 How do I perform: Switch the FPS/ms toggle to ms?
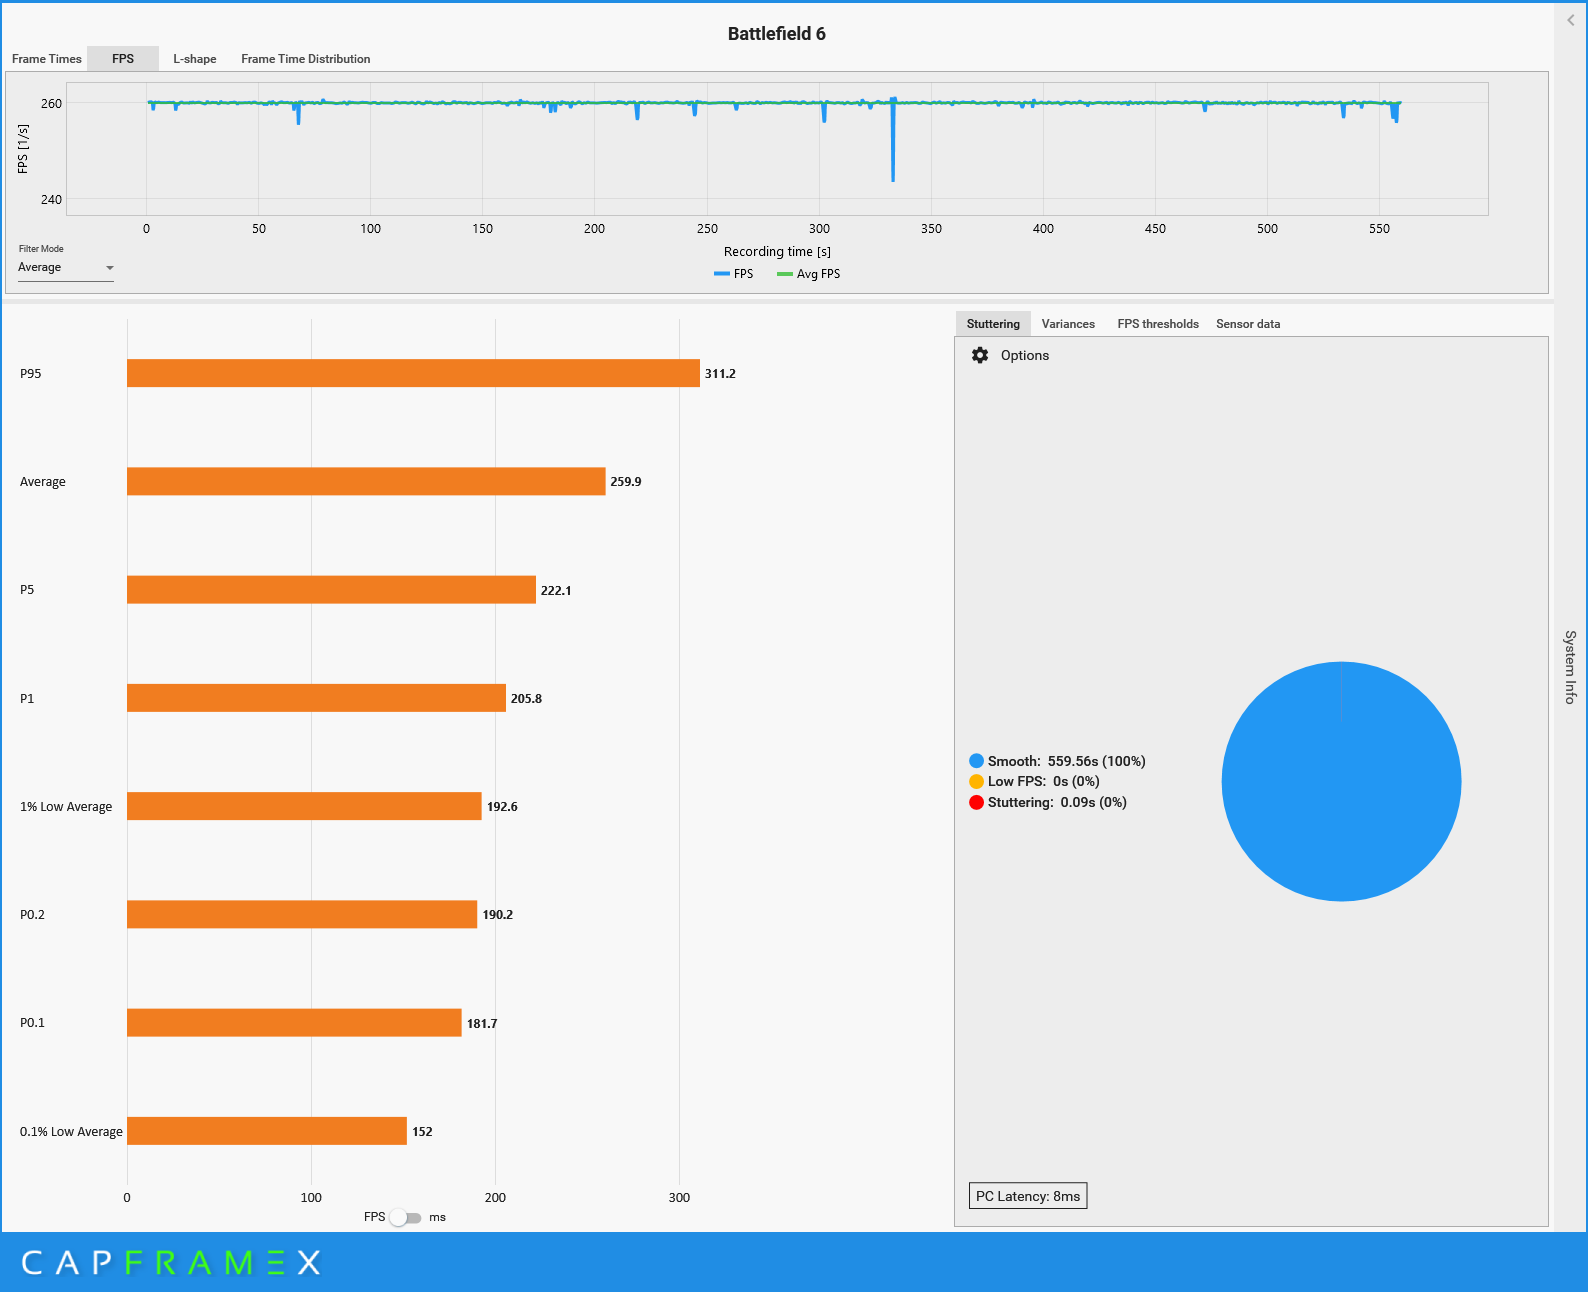point(405,1217)
